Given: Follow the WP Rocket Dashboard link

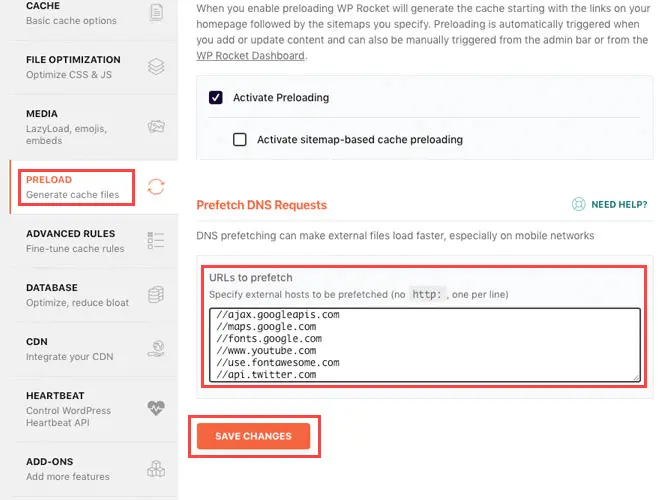Looking at the screenshot, I should click(250, 56).
